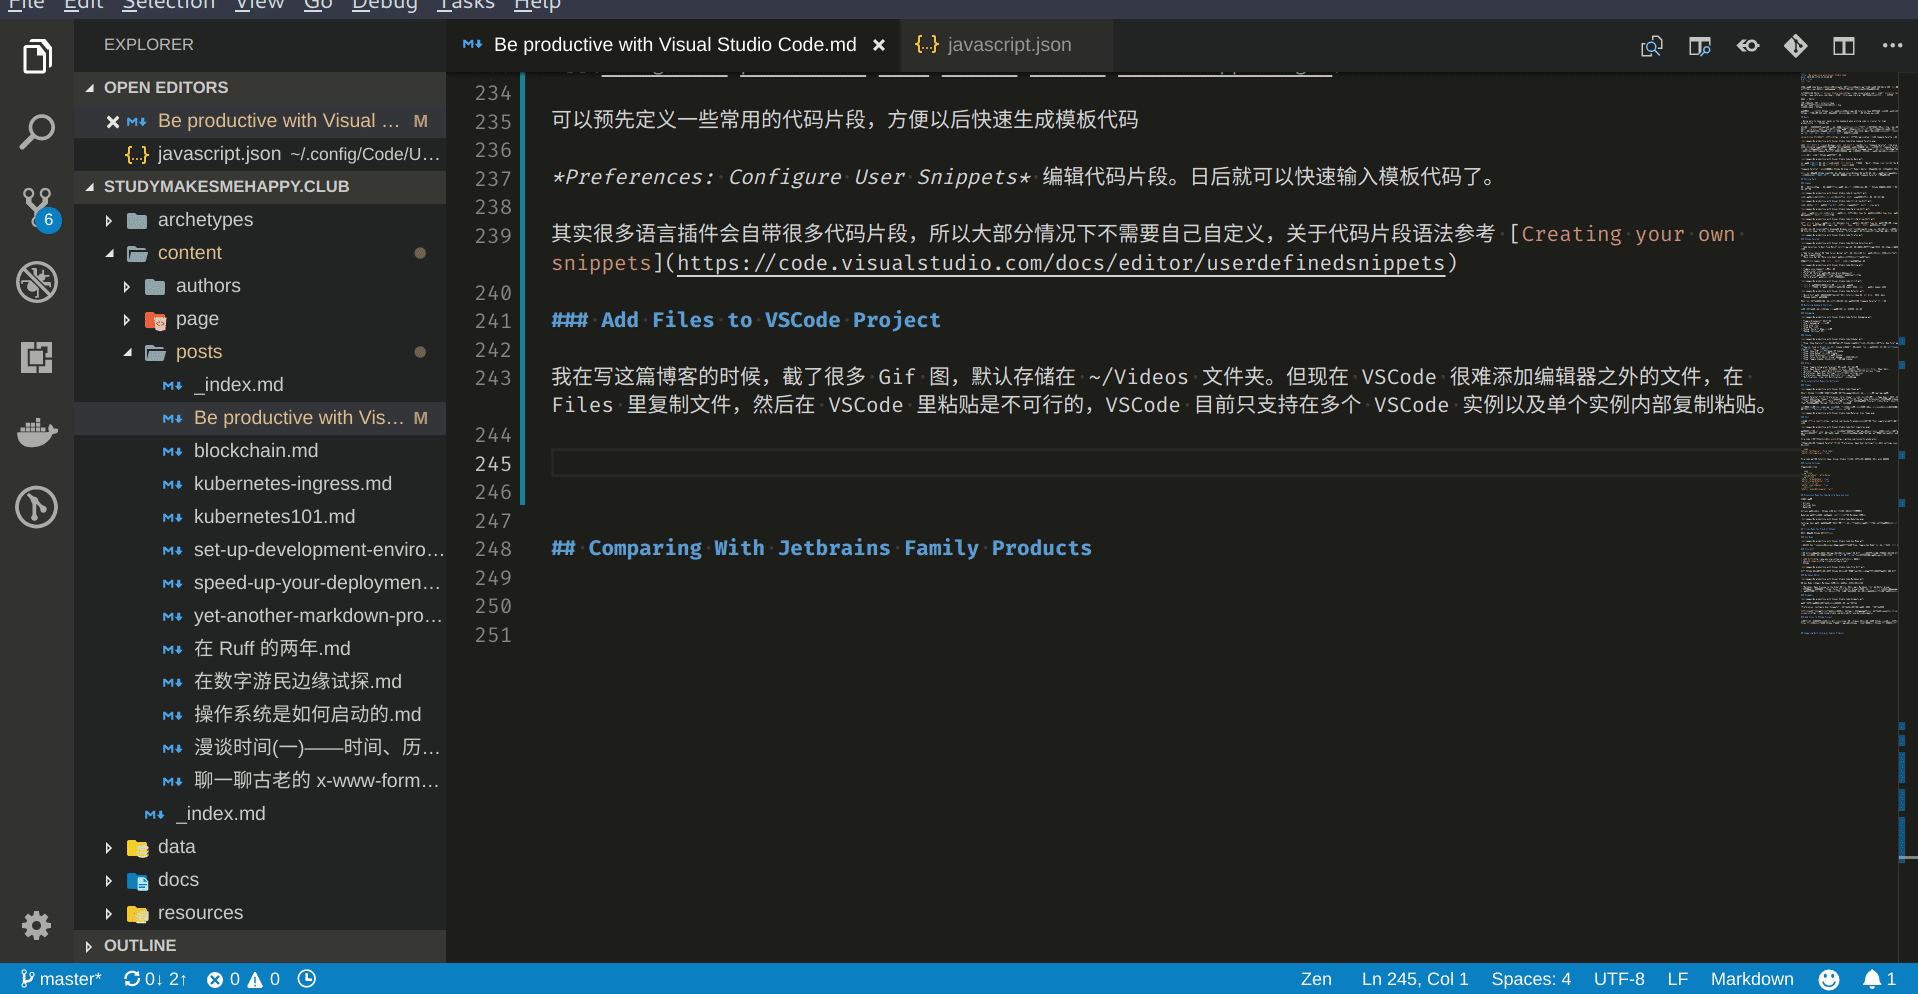This screenshot has height=994, width=1918.
Task: Show errors and warnings count
Action: [x=243, y=979]
